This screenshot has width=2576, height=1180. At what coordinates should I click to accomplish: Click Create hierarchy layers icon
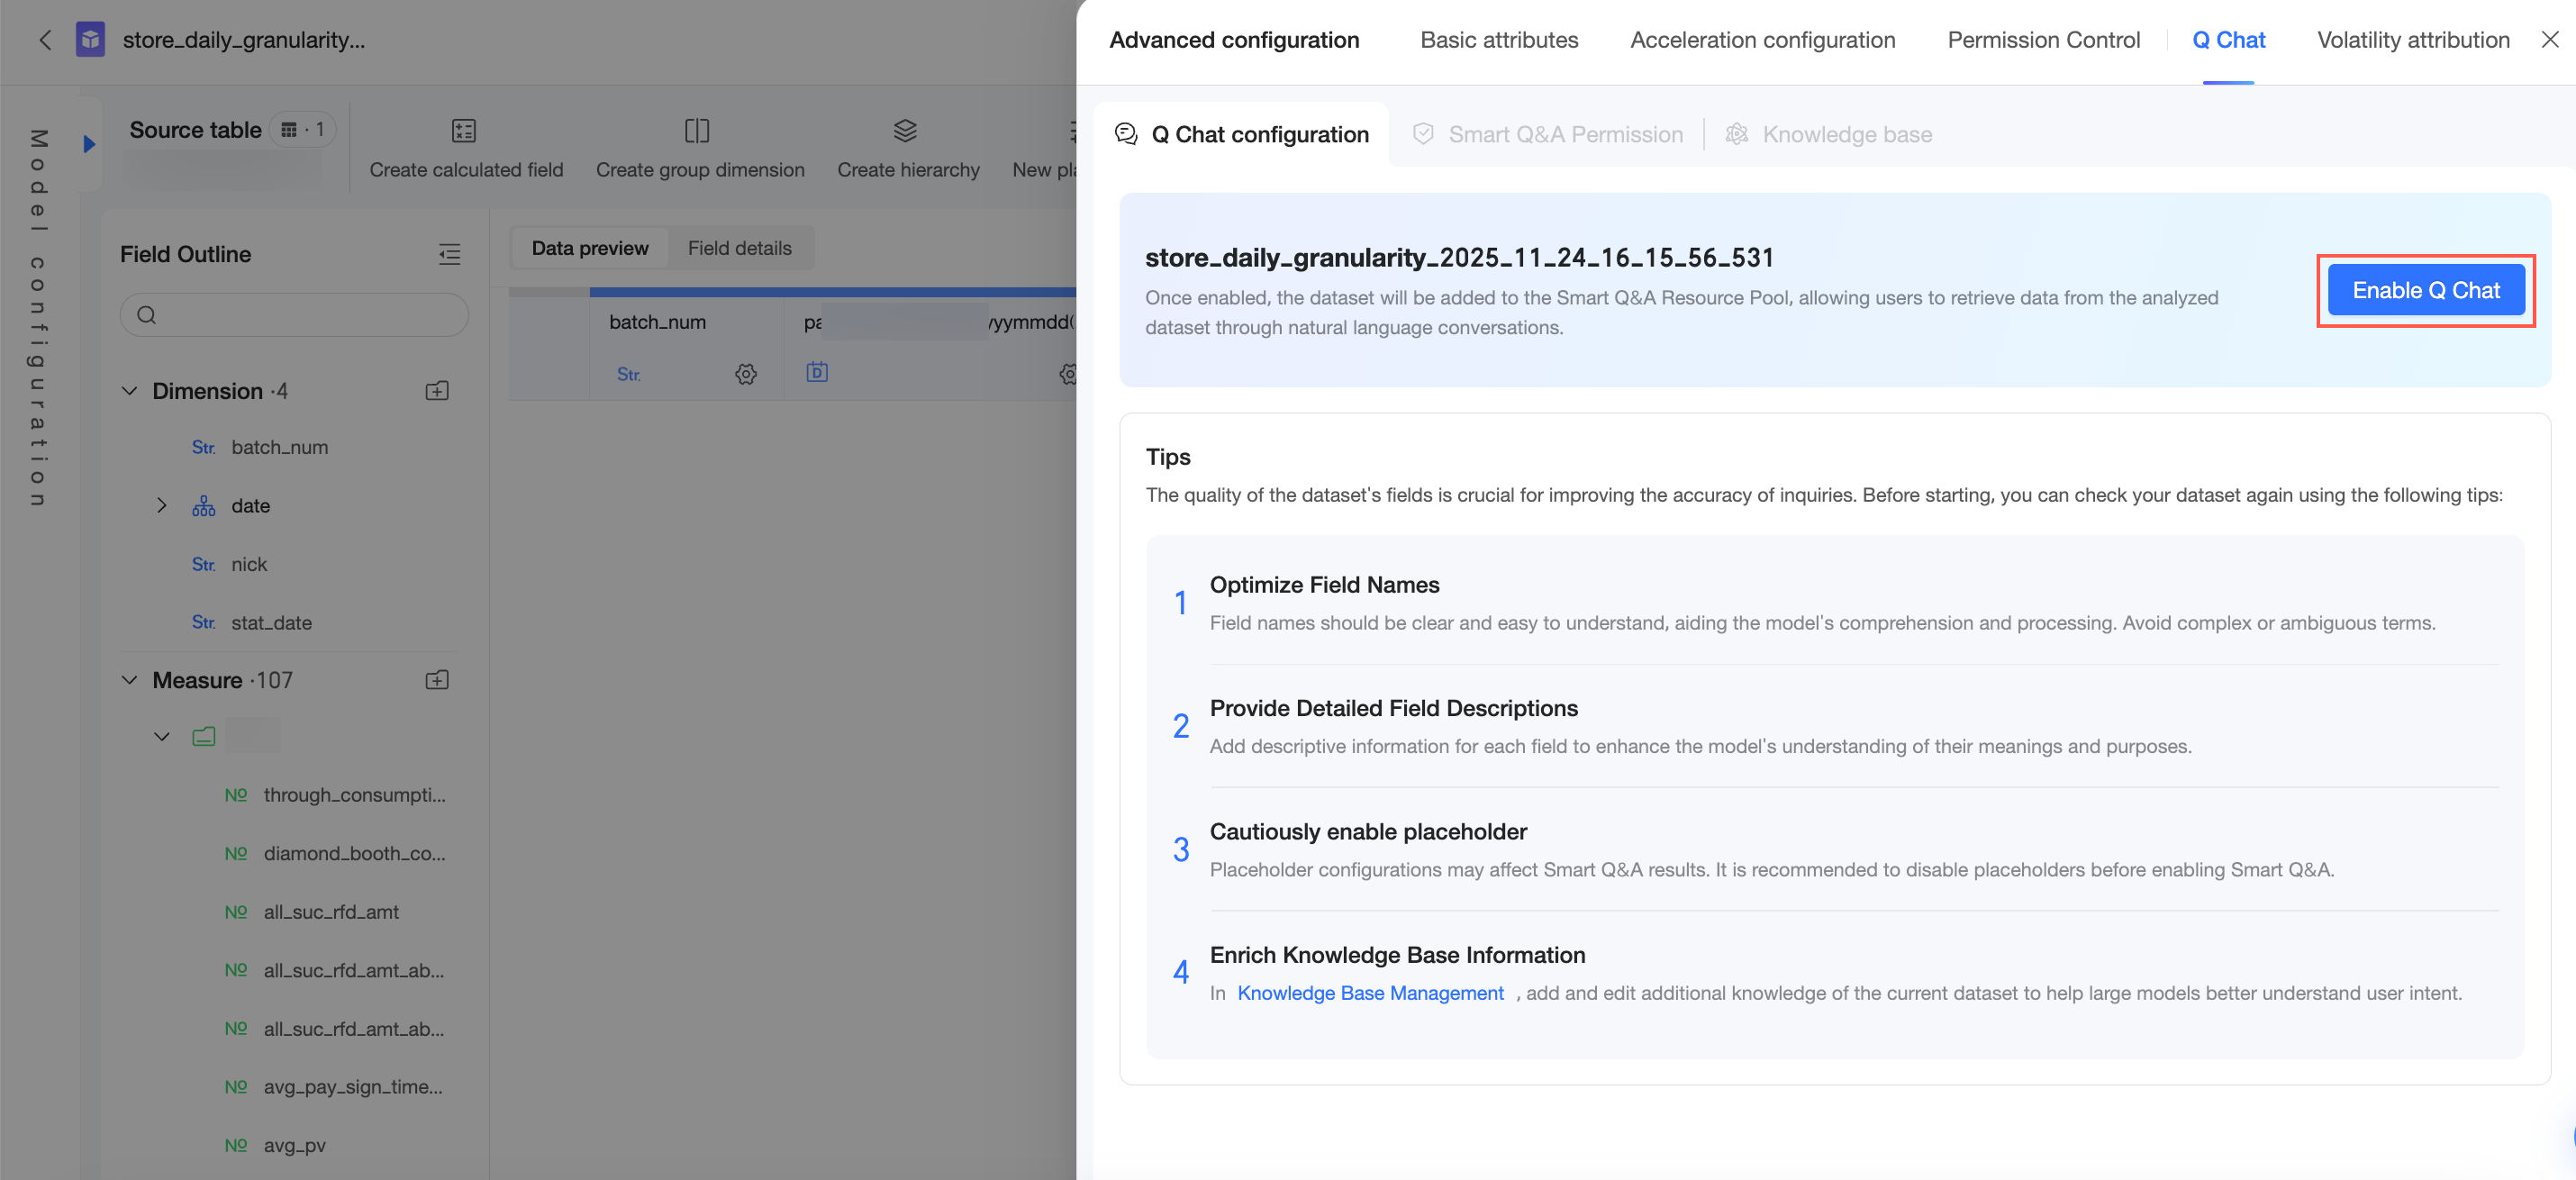tap(905, 131)
